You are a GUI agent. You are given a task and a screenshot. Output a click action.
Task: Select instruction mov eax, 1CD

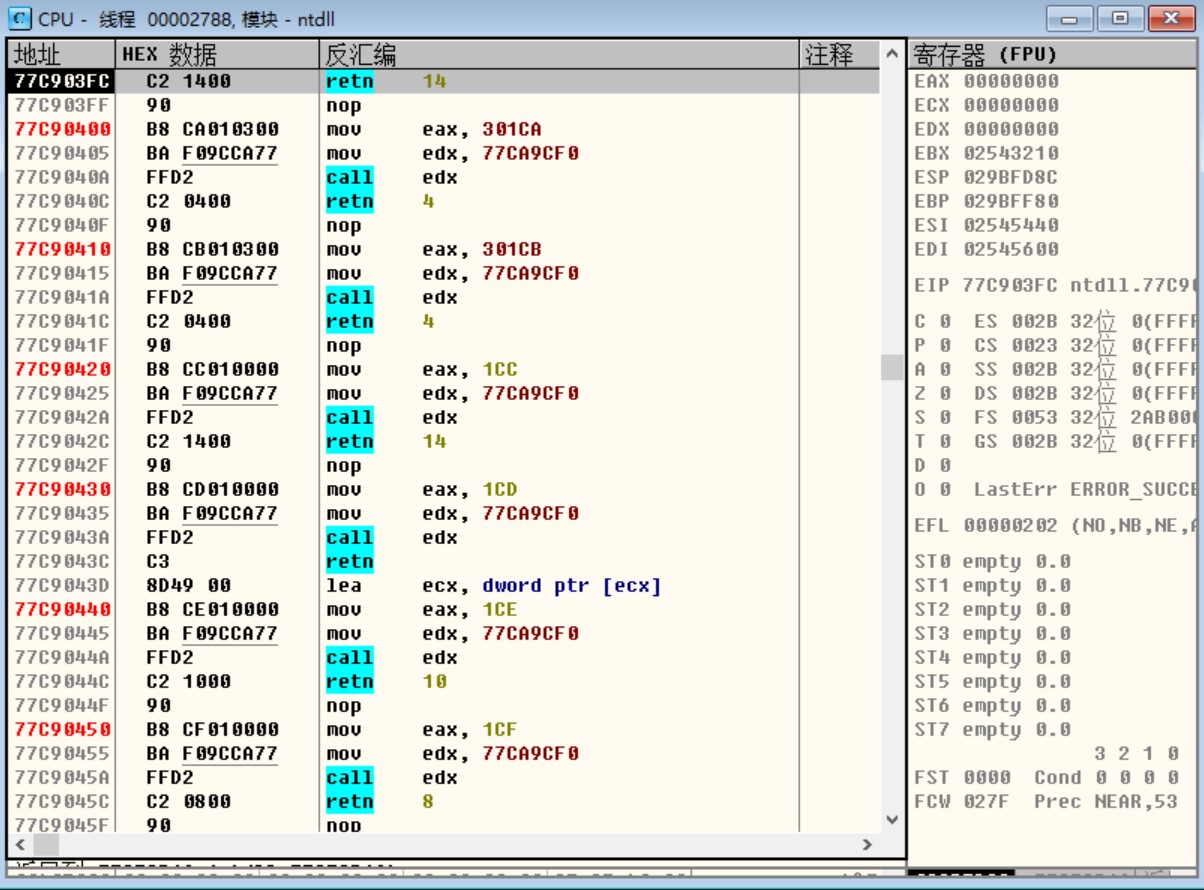(x=422, y=489)
